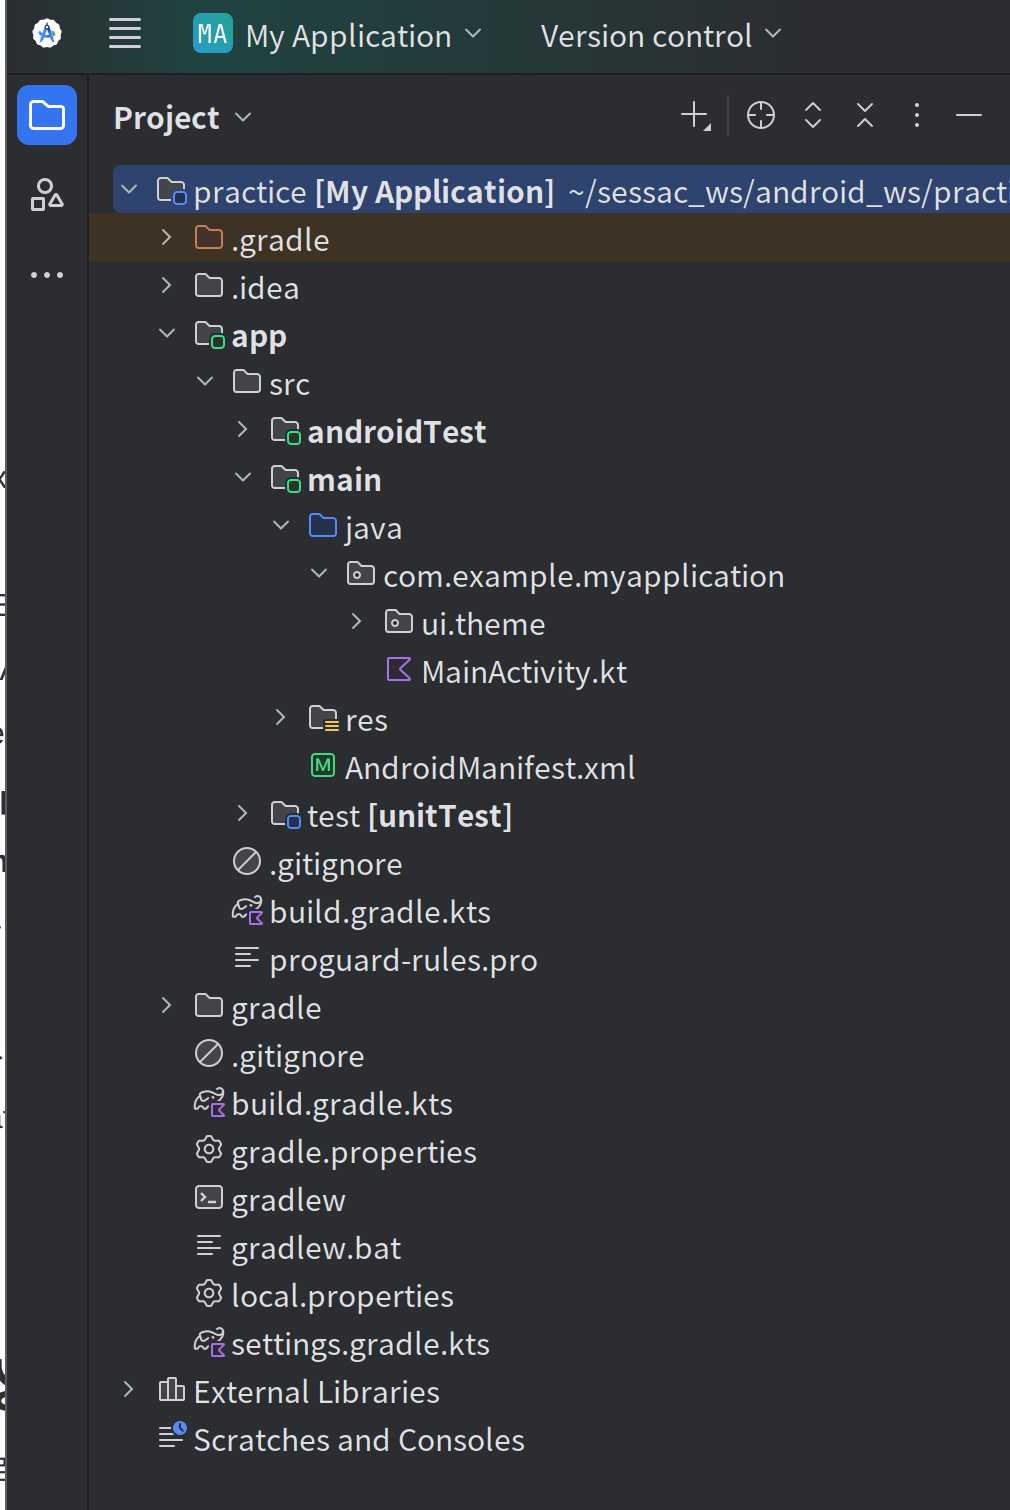Image resolution: width=1010 pixels, height=1510 pixels.
Task: Expand the res folder
Action: (x=281, y=718)
